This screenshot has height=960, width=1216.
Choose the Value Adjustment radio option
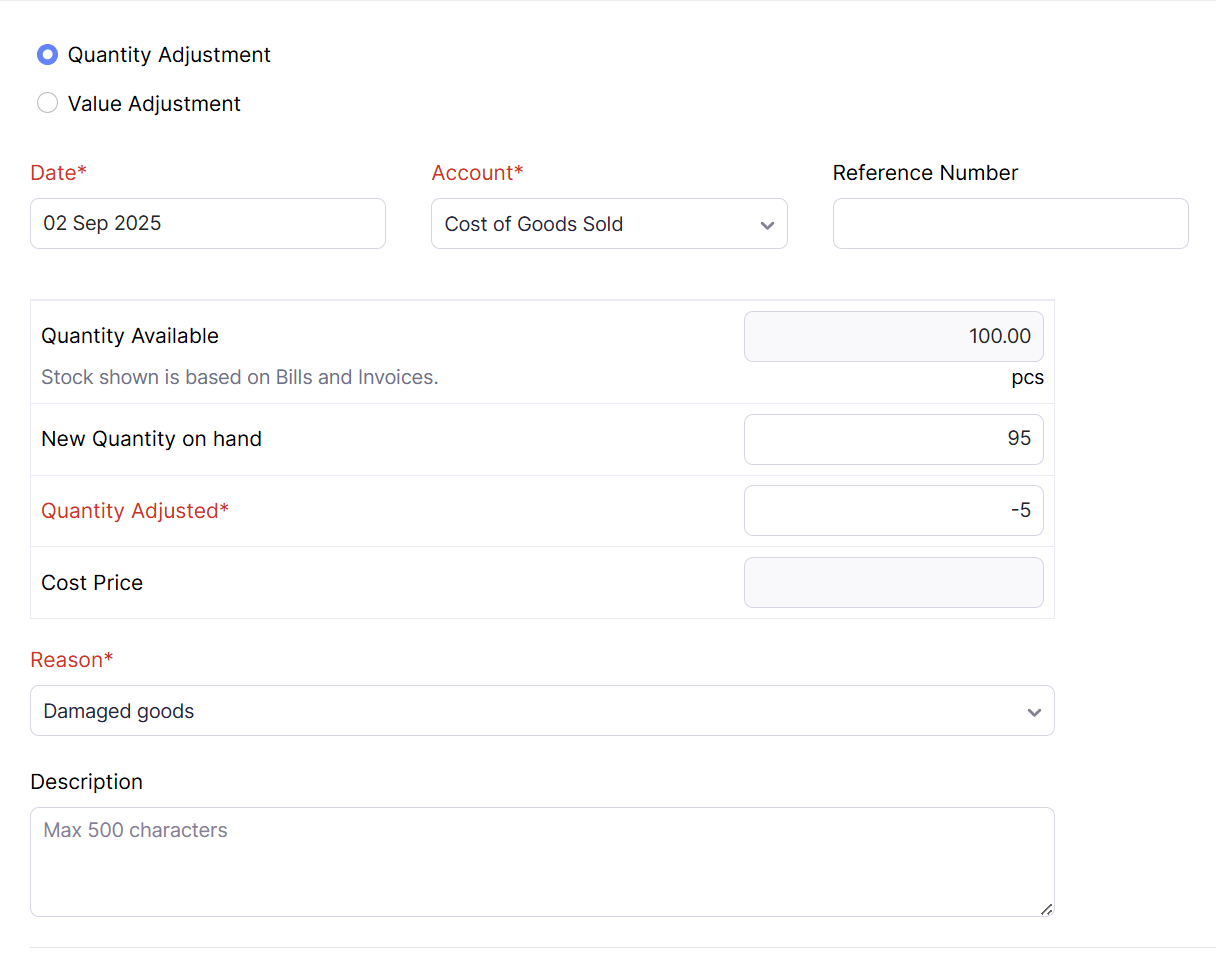(47, 104)
